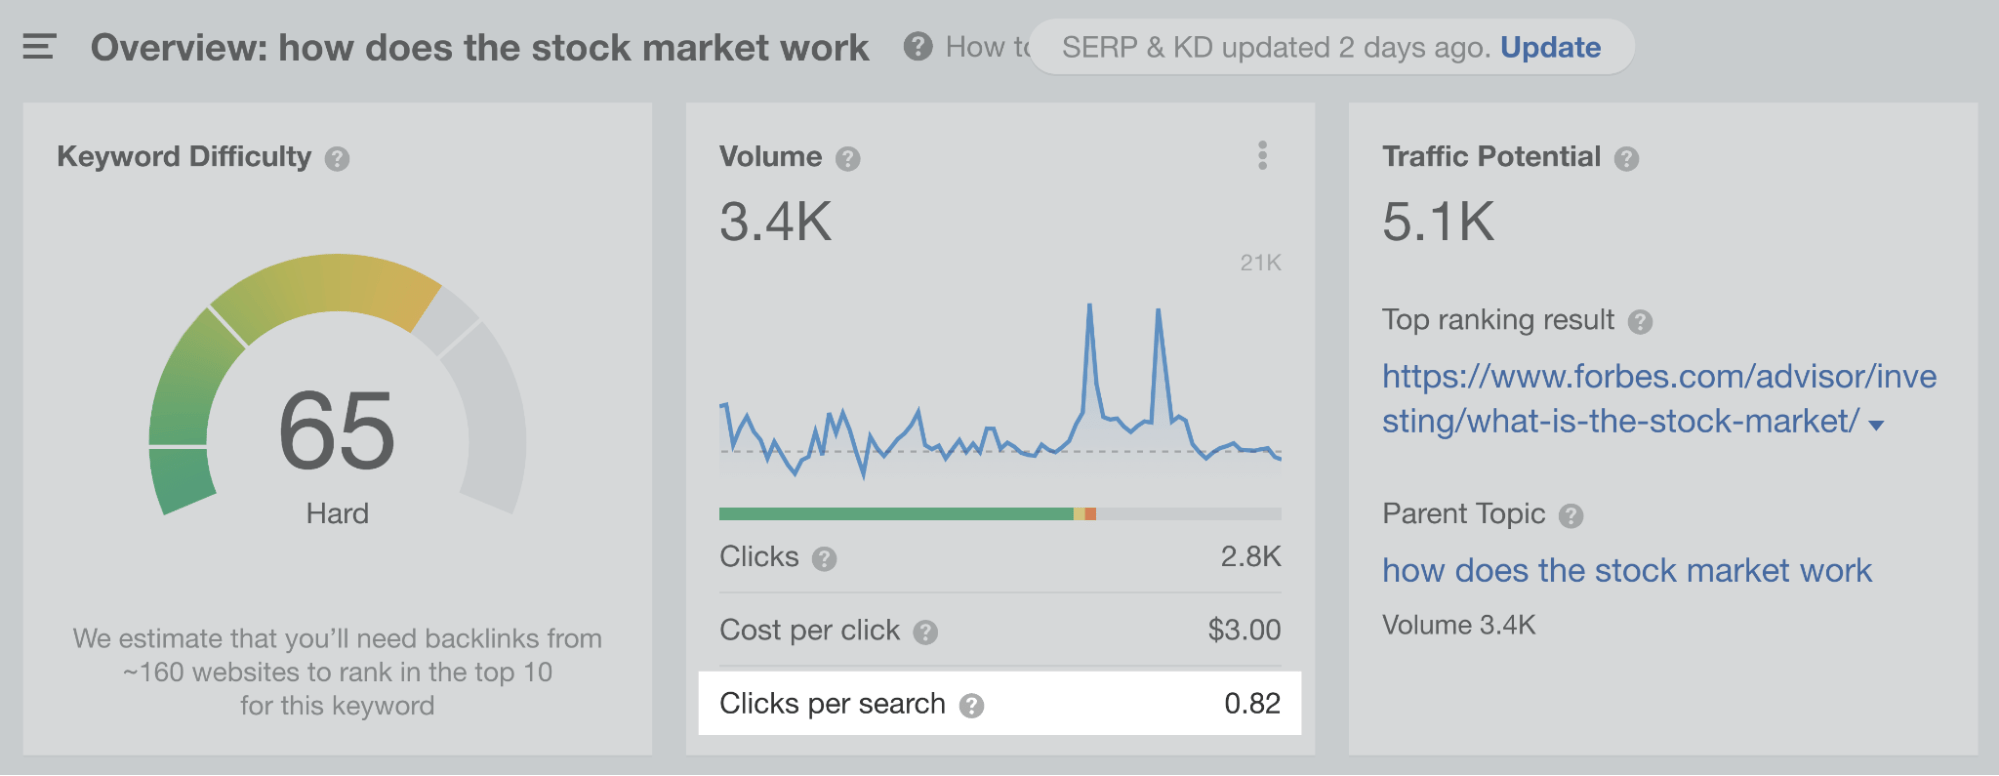Click the Cost per click help icon
The height and width of the screenshot is (776, 1999).
[x=925, y=631]
